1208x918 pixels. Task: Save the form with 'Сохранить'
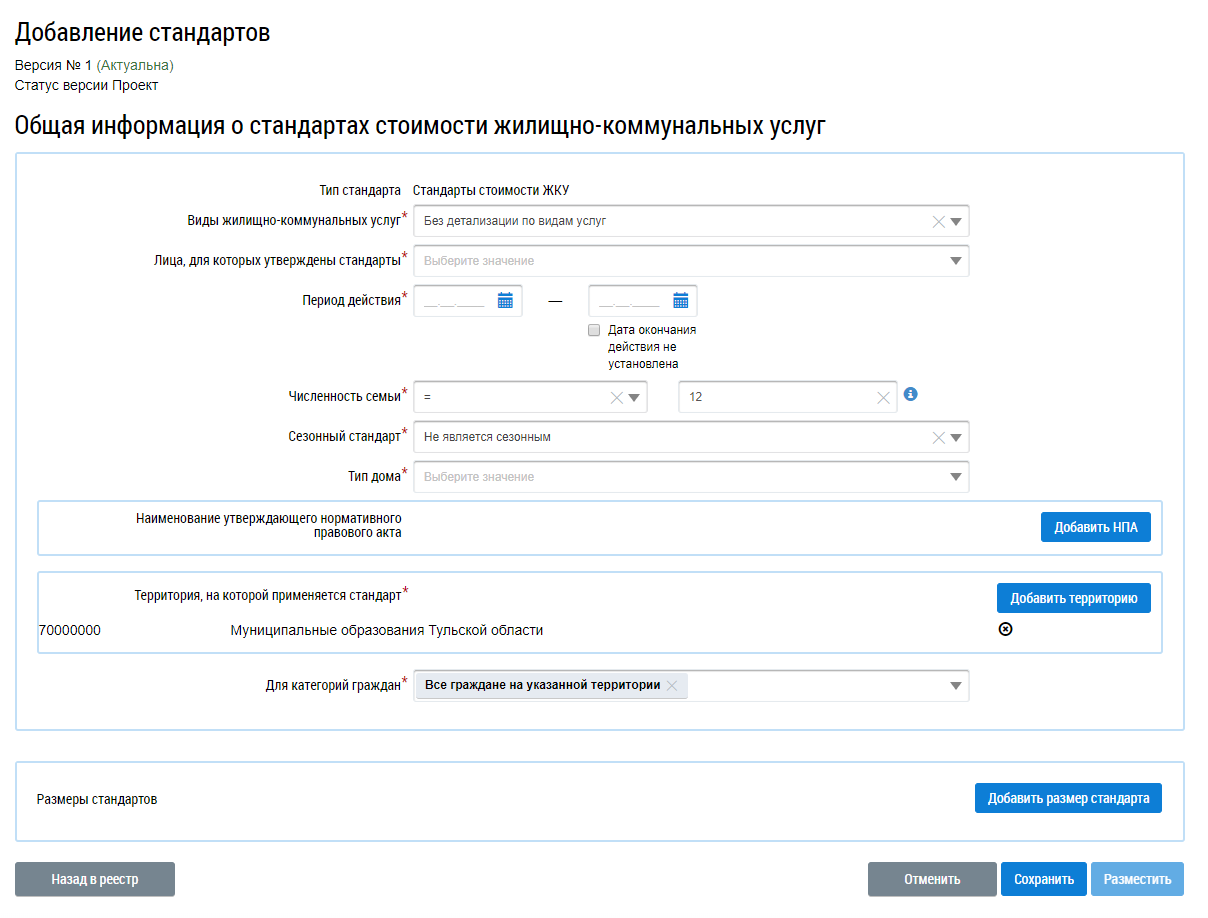click(1043, 880)
